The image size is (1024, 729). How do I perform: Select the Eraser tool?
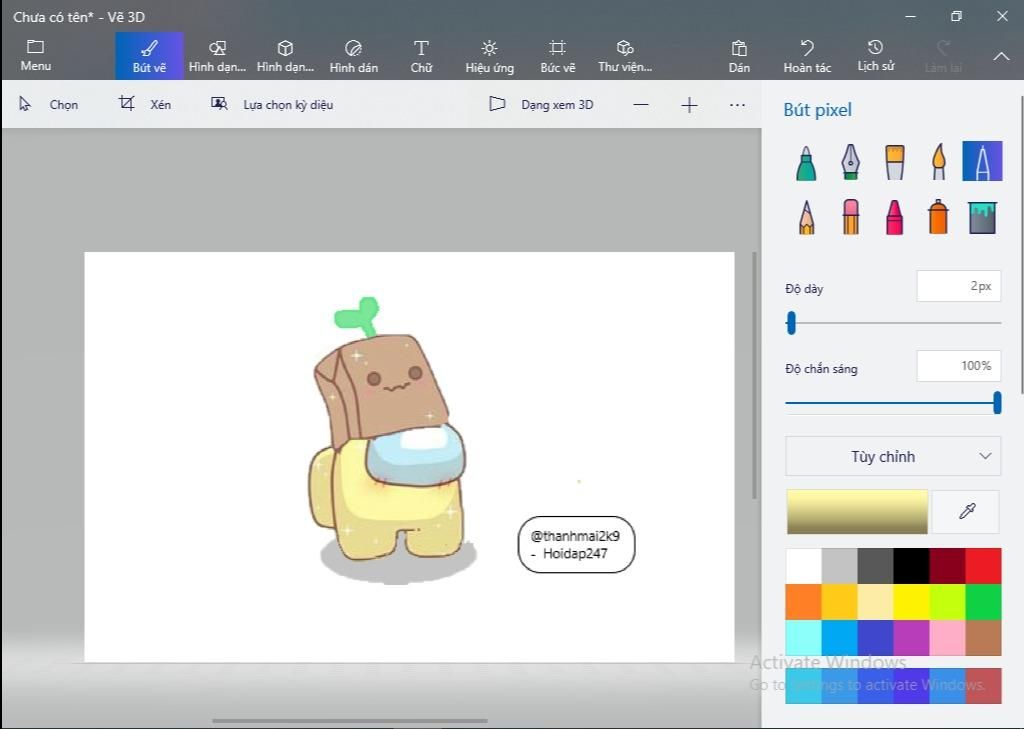point(850,217)
